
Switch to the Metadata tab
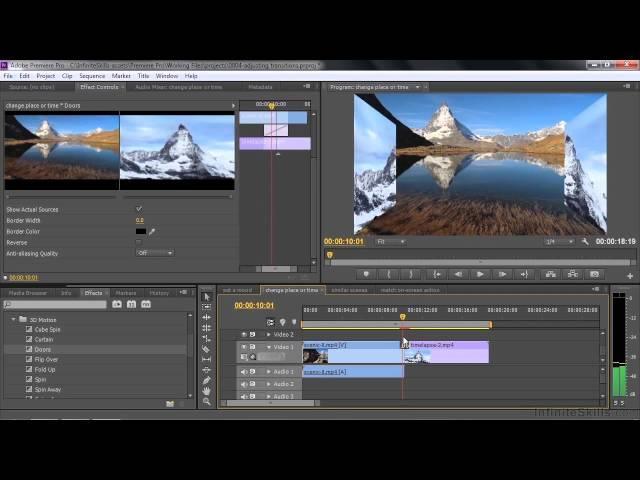pos(260,87)
